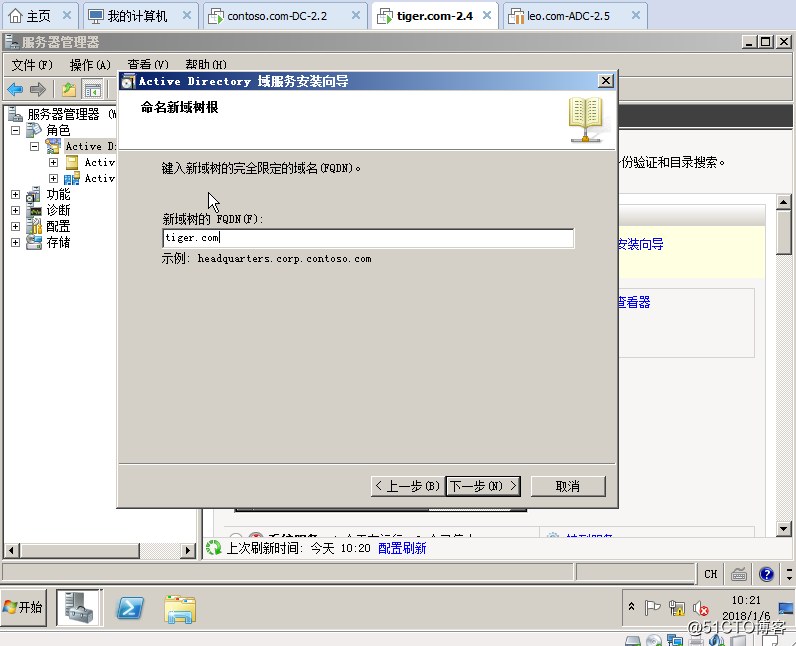Open the 帮助(H) menu
The image size is (796, 646).
(x=206, y=65)
